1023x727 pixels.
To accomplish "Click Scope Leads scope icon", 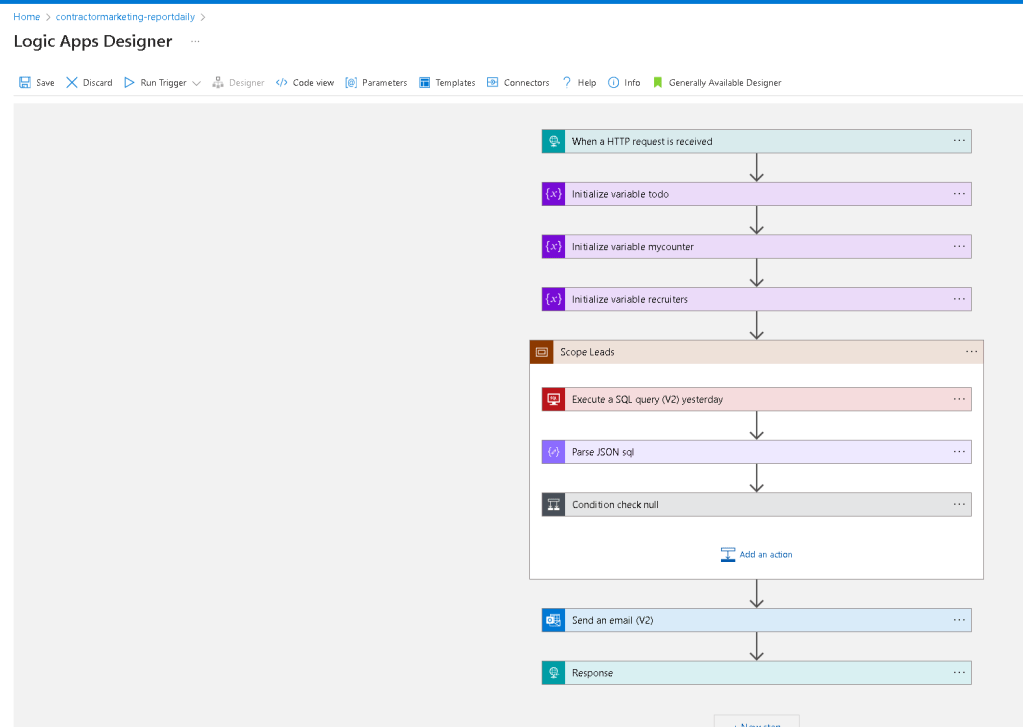I will click(x=542, y=352).
